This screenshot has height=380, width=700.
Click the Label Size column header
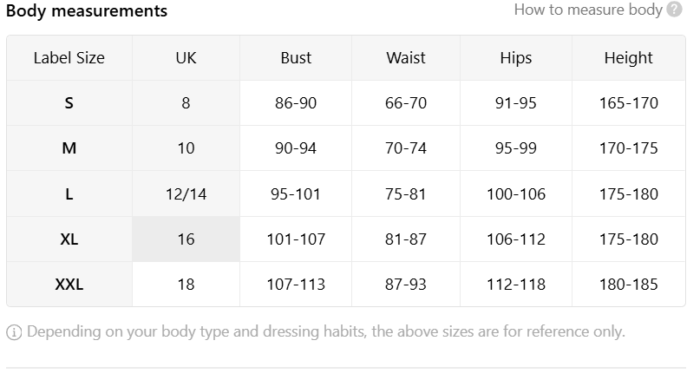[69, 58]
